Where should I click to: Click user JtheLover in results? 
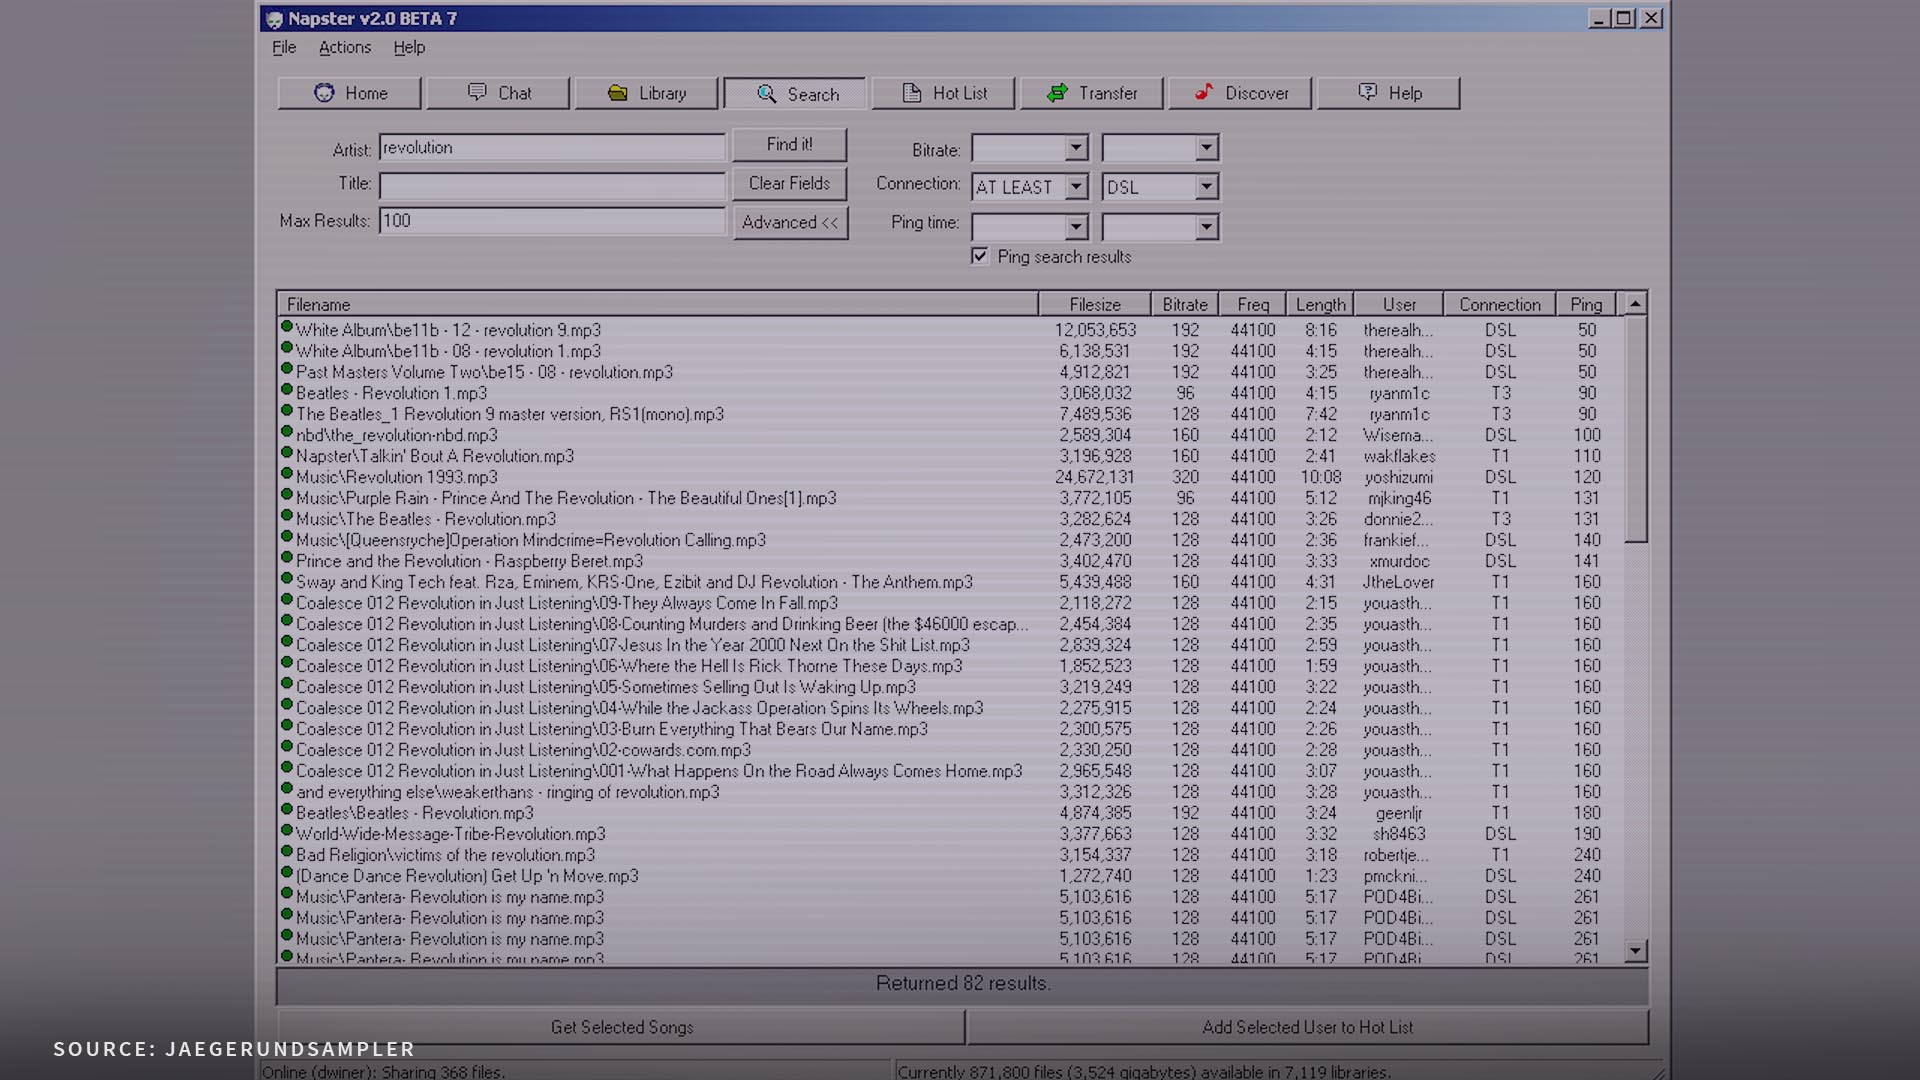point(1399,582)
